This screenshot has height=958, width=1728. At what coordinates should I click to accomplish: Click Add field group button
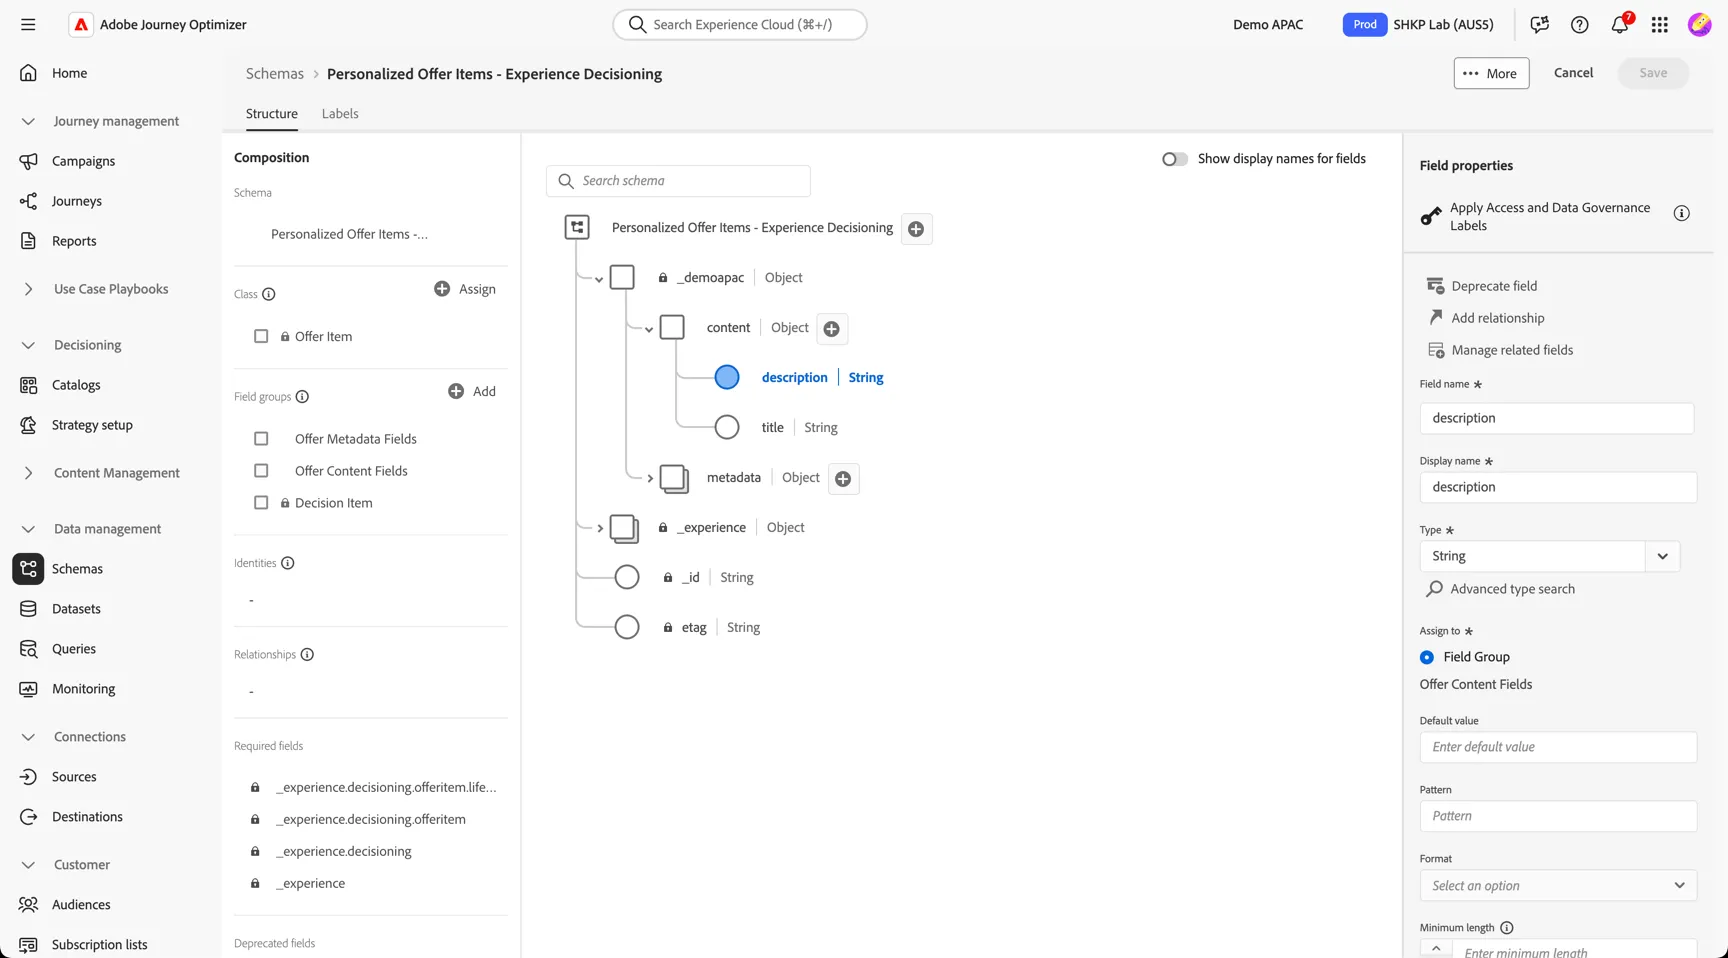[472, 391]
